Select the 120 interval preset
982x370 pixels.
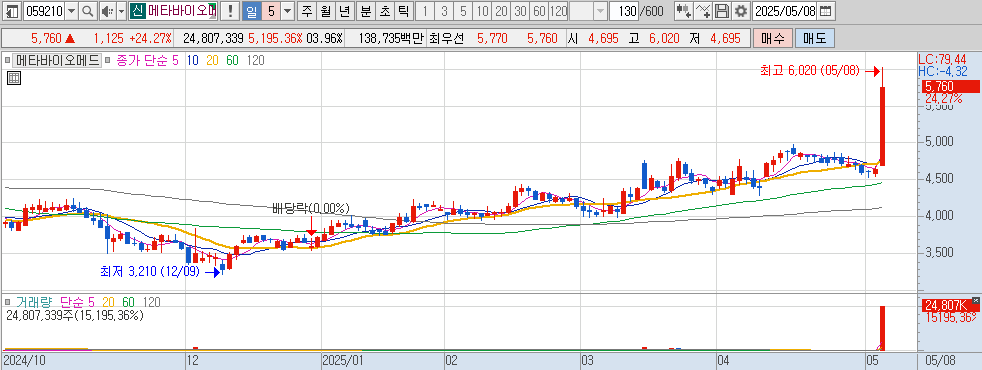click(559, 11)
